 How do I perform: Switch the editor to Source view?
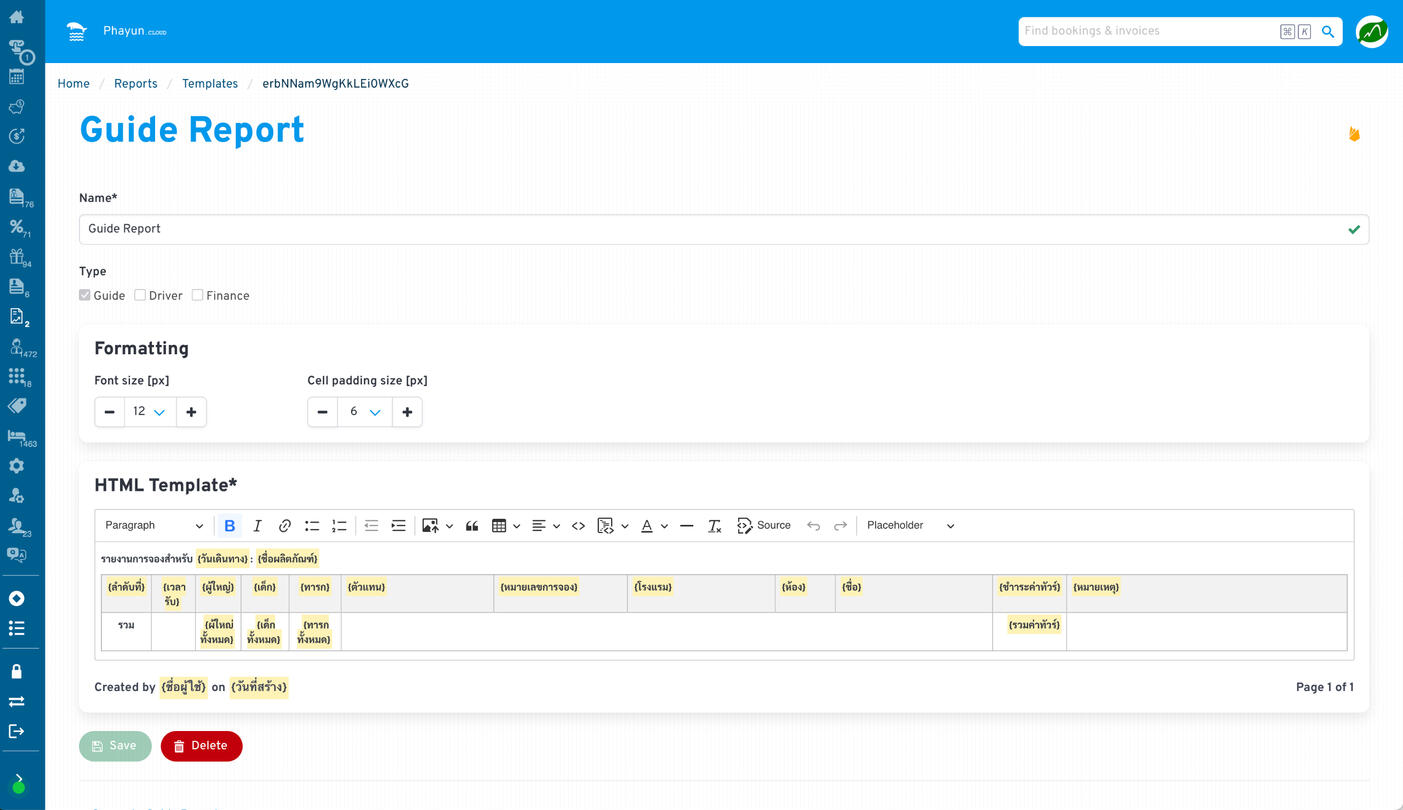coord(764,526)
